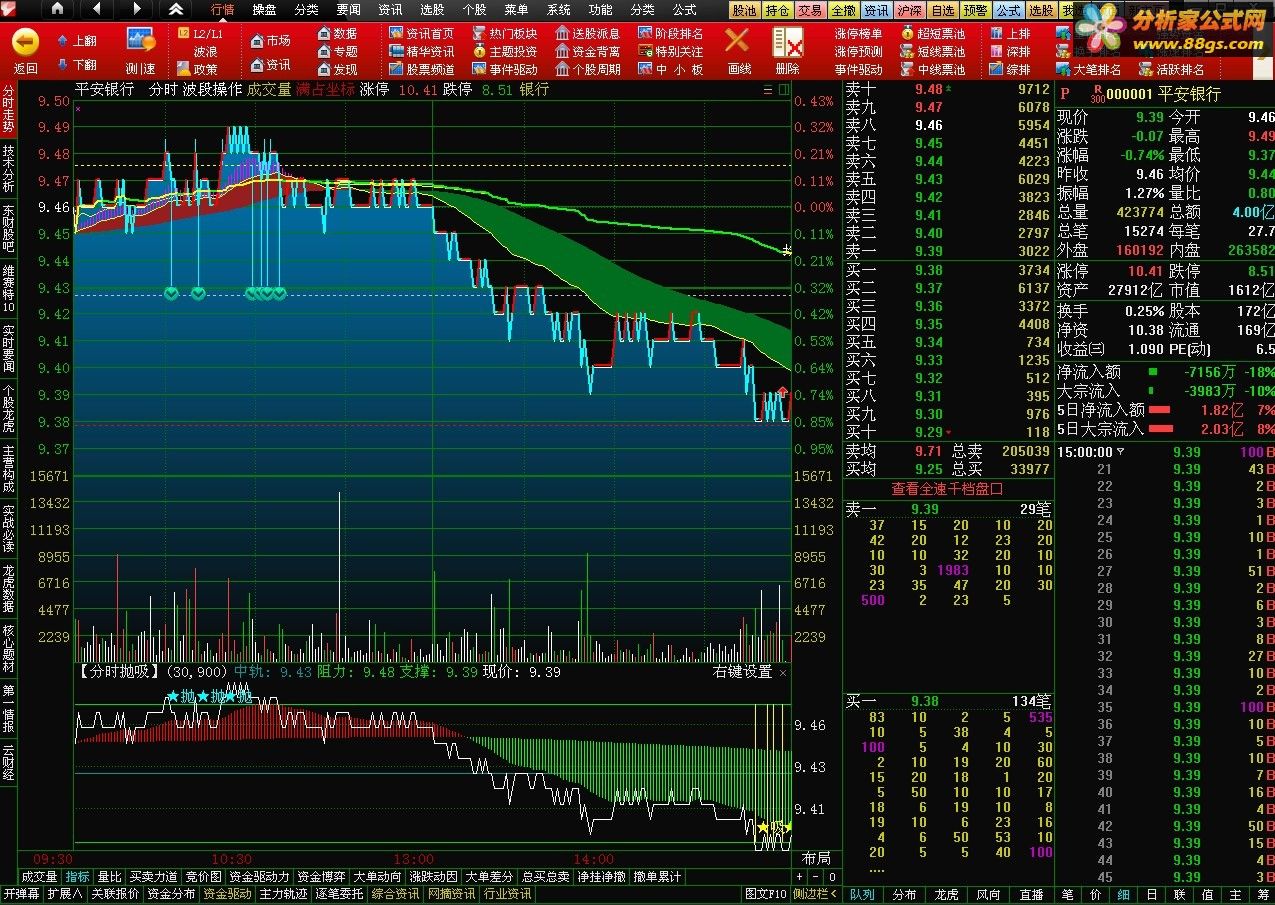Open 上排 ranking icon
The image size is (1275, 905).
[x=997, y=33]
